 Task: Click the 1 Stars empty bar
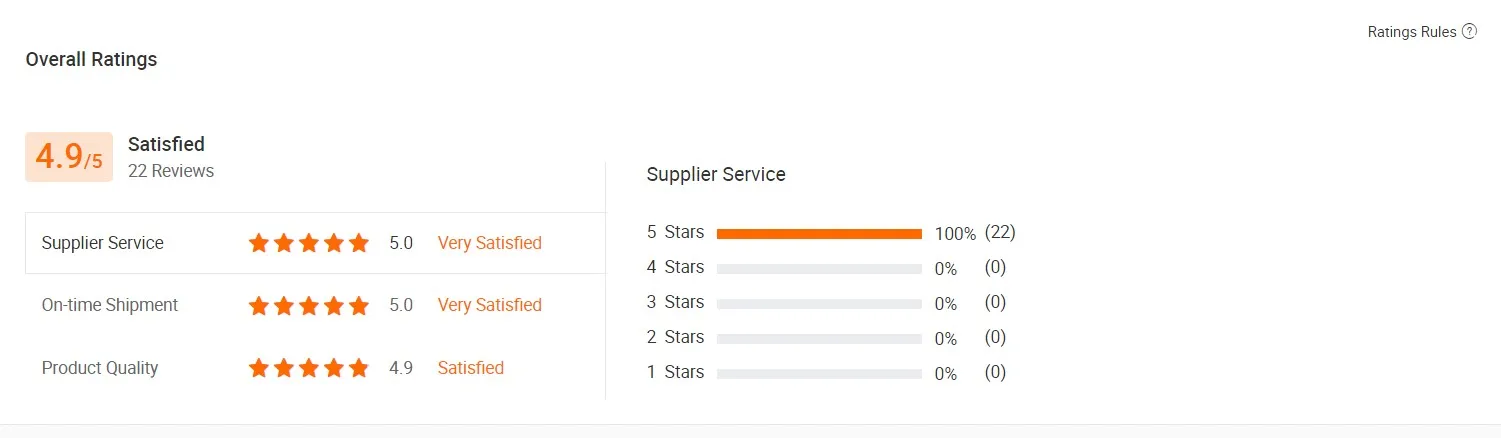pos(819,374)
